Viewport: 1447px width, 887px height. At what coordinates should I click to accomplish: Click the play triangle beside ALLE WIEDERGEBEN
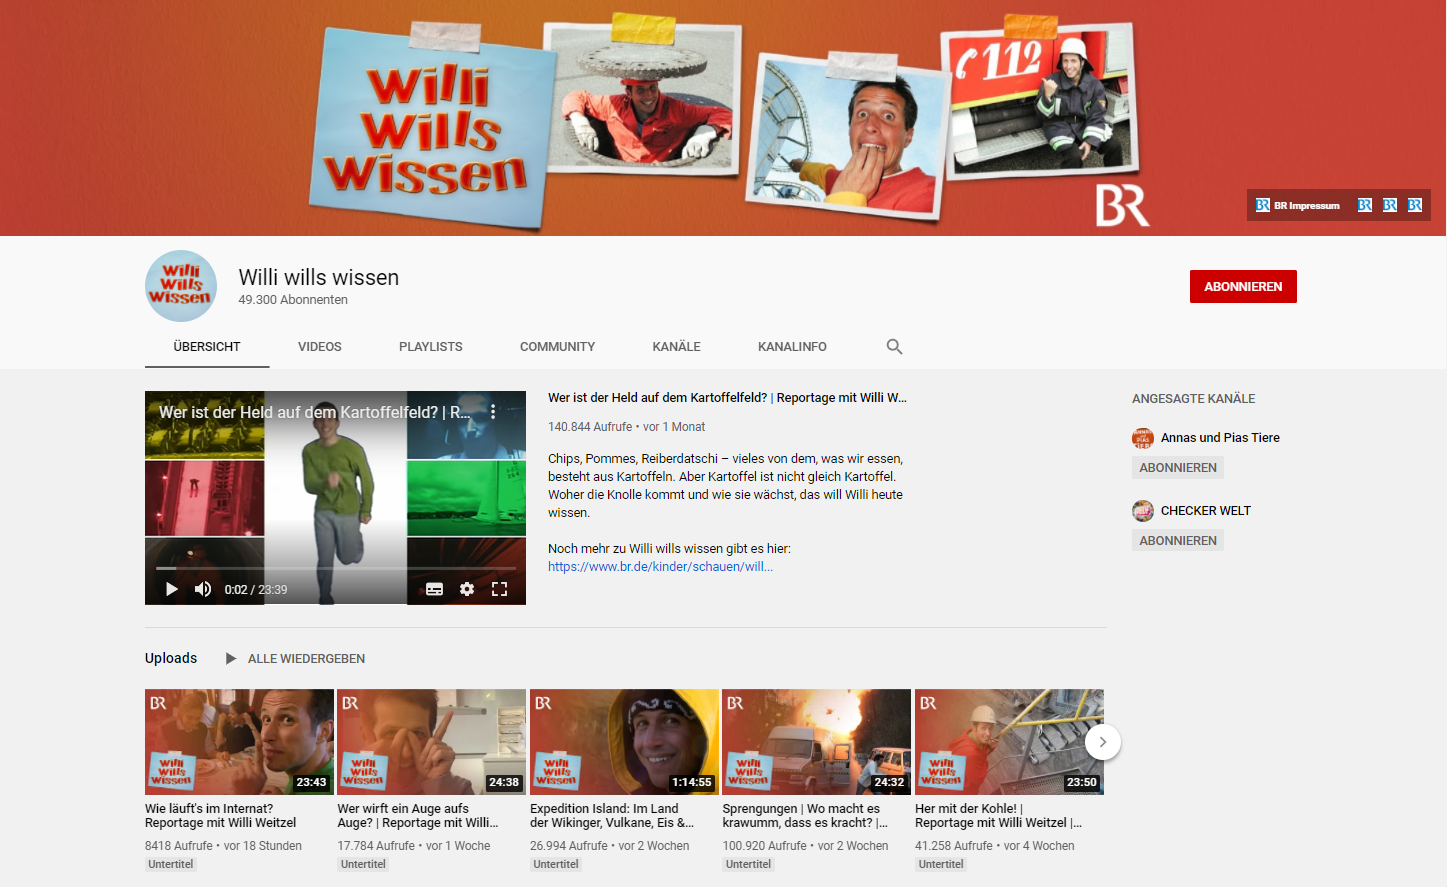coord(231,658)
